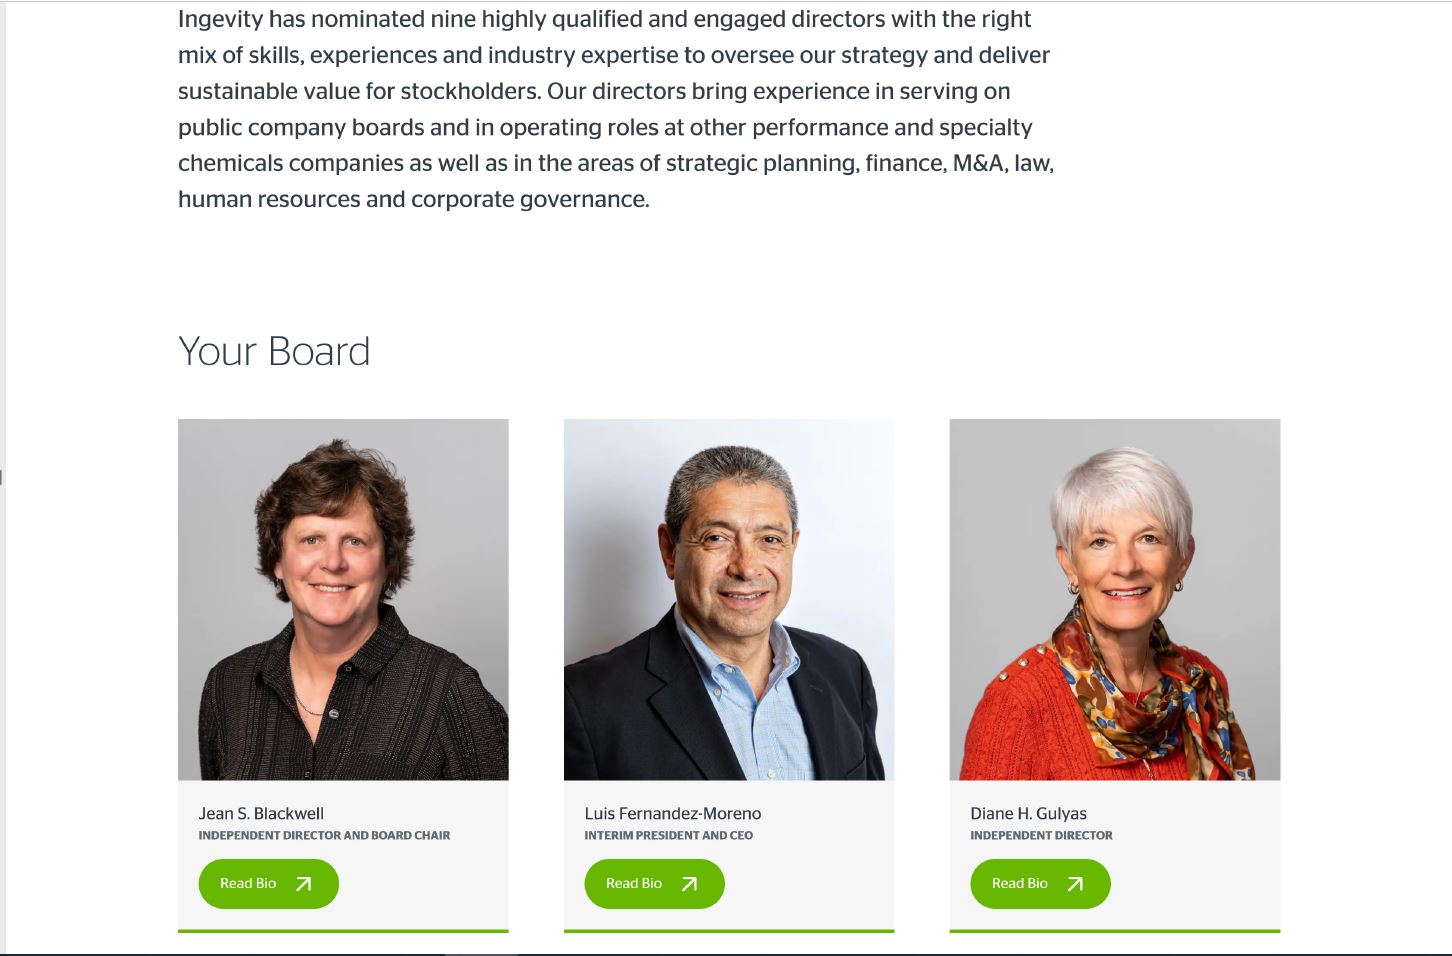Click Diane Gulyas's Independent Director title
The height and width of the screenshot is (956, 1452).
pyautogui.click(x=1041, y=836)
